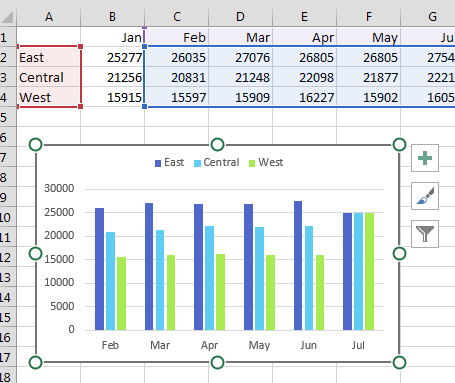Click the West bar for Apr

coord(220,292)
